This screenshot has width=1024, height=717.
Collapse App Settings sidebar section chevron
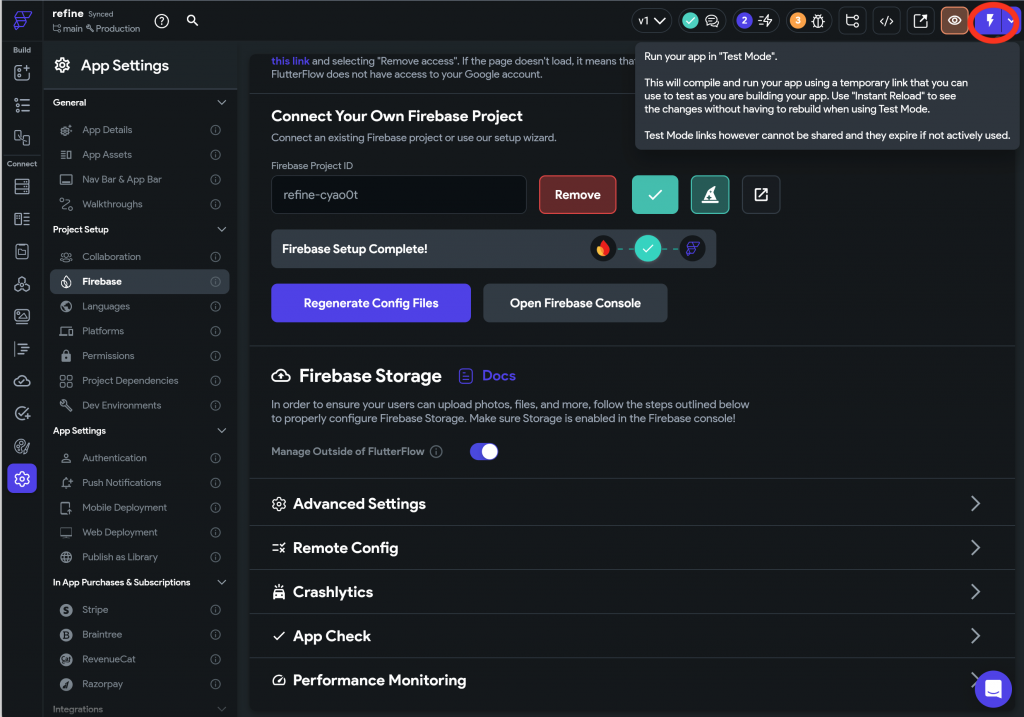tap(221, 430)
